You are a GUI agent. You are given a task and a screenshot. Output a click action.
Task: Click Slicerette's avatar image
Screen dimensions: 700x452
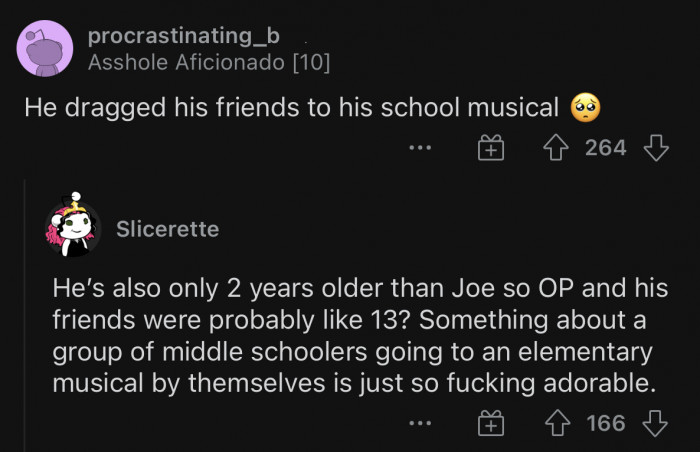pos(73,229)
